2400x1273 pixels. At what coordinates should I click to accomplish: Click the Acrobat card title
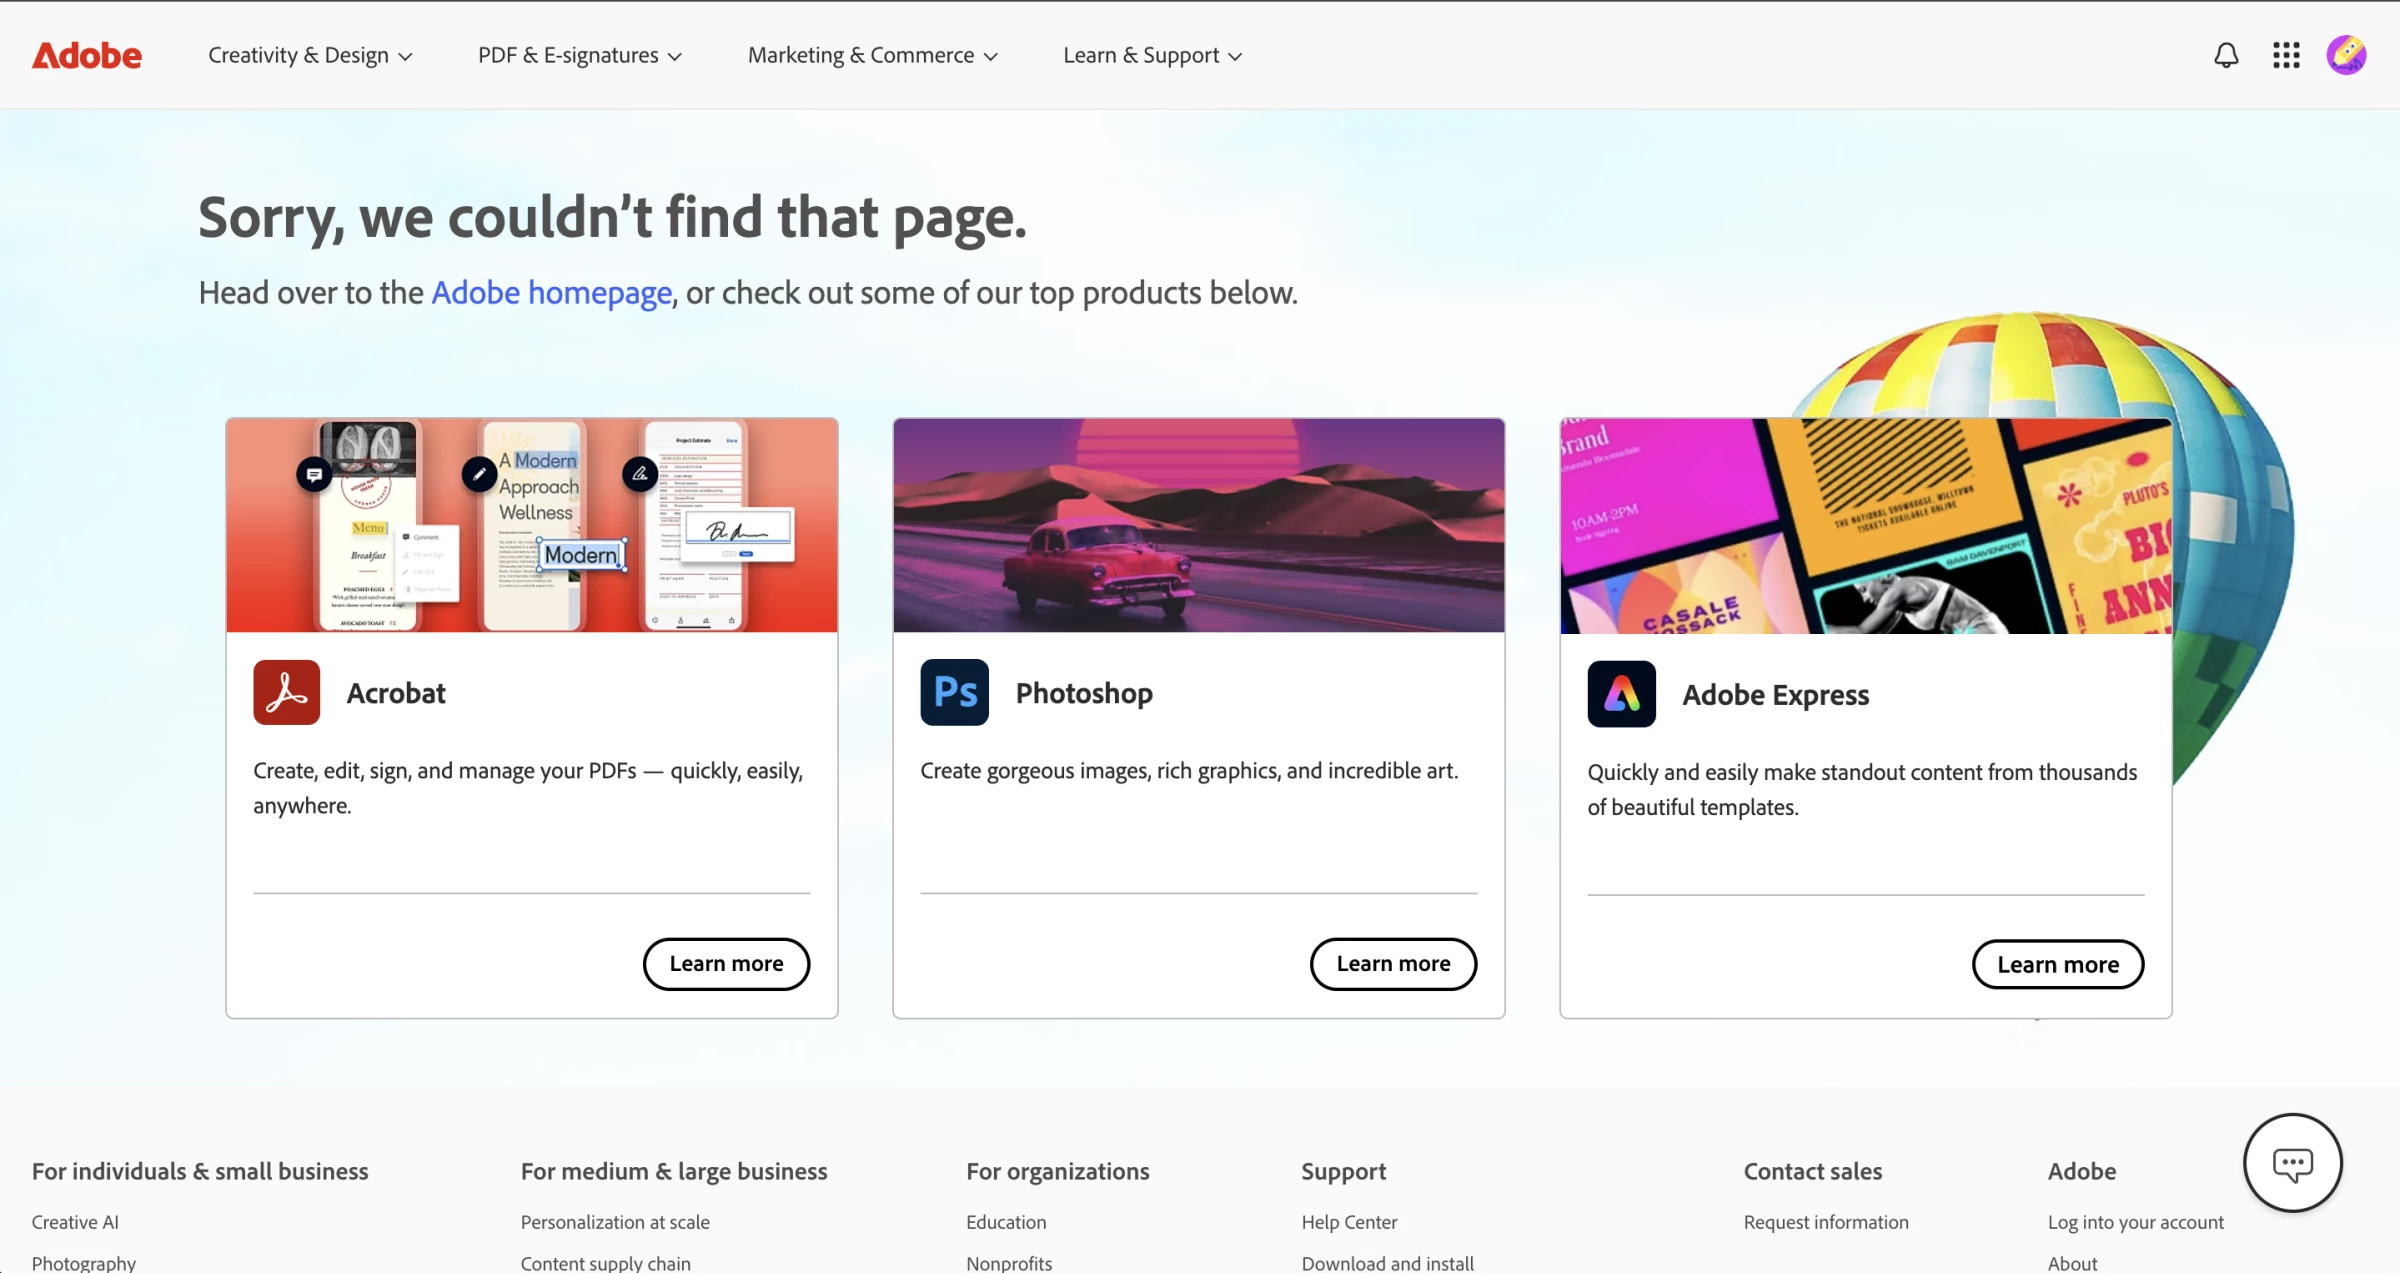pos(396,693)
